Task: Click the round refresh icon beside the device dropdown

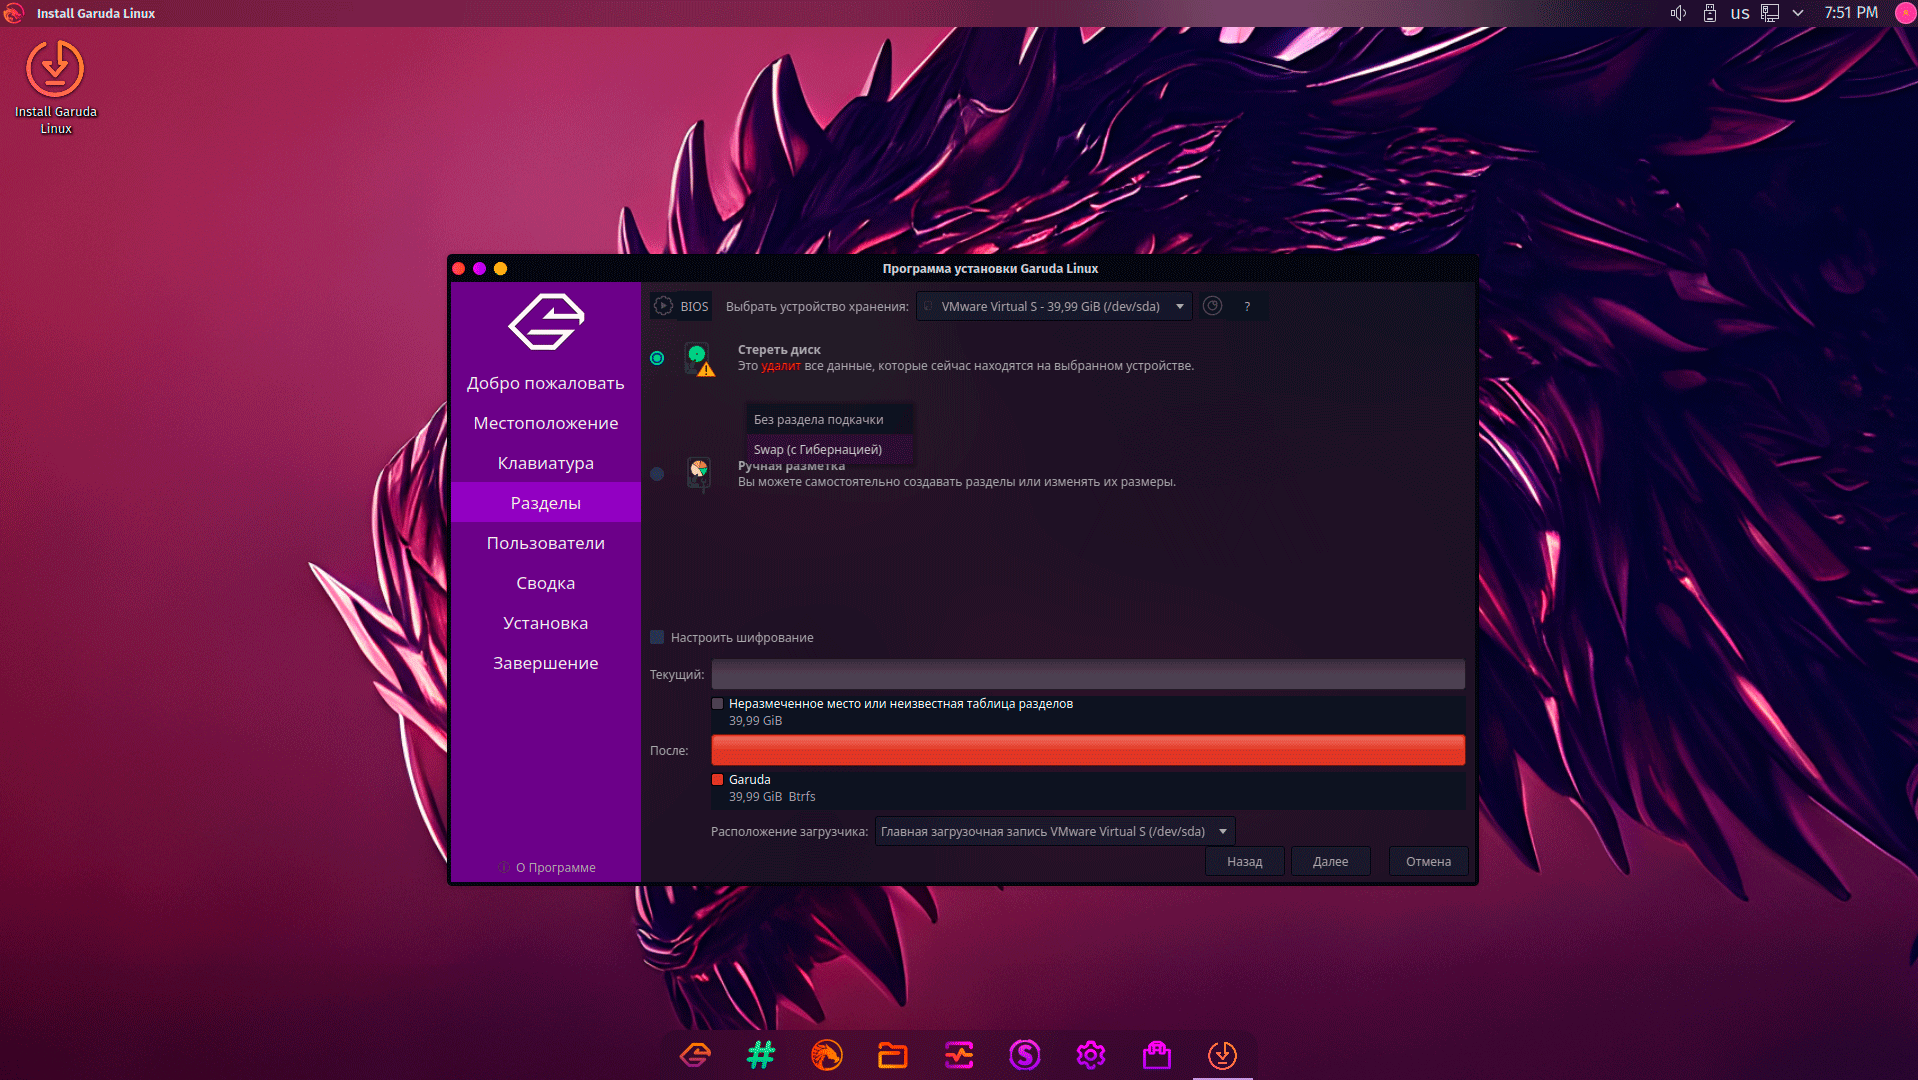Action: tap(1212, 306)
